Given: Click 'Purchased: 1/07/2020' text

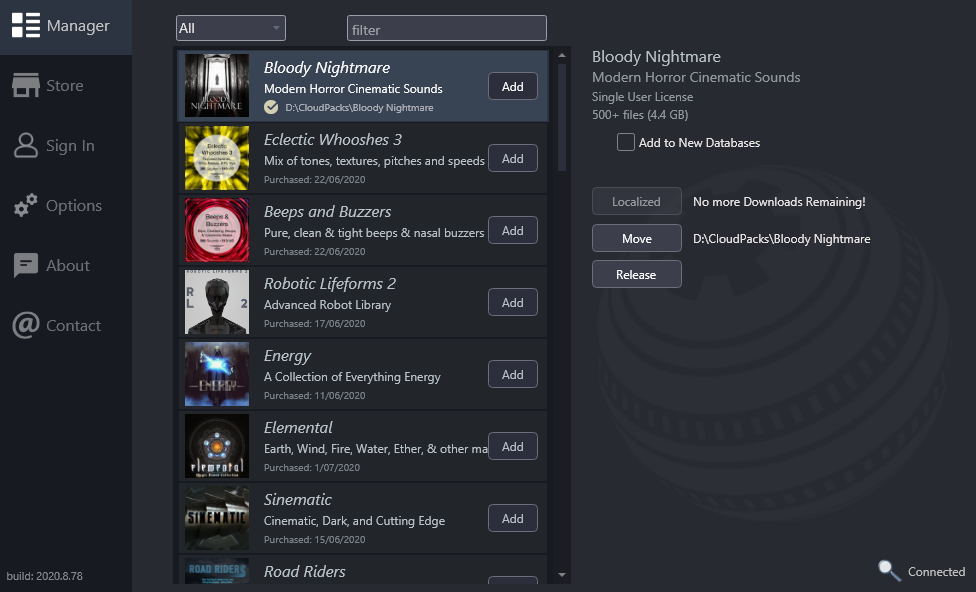Looking at the screenshot, I should tap(312, 467).
